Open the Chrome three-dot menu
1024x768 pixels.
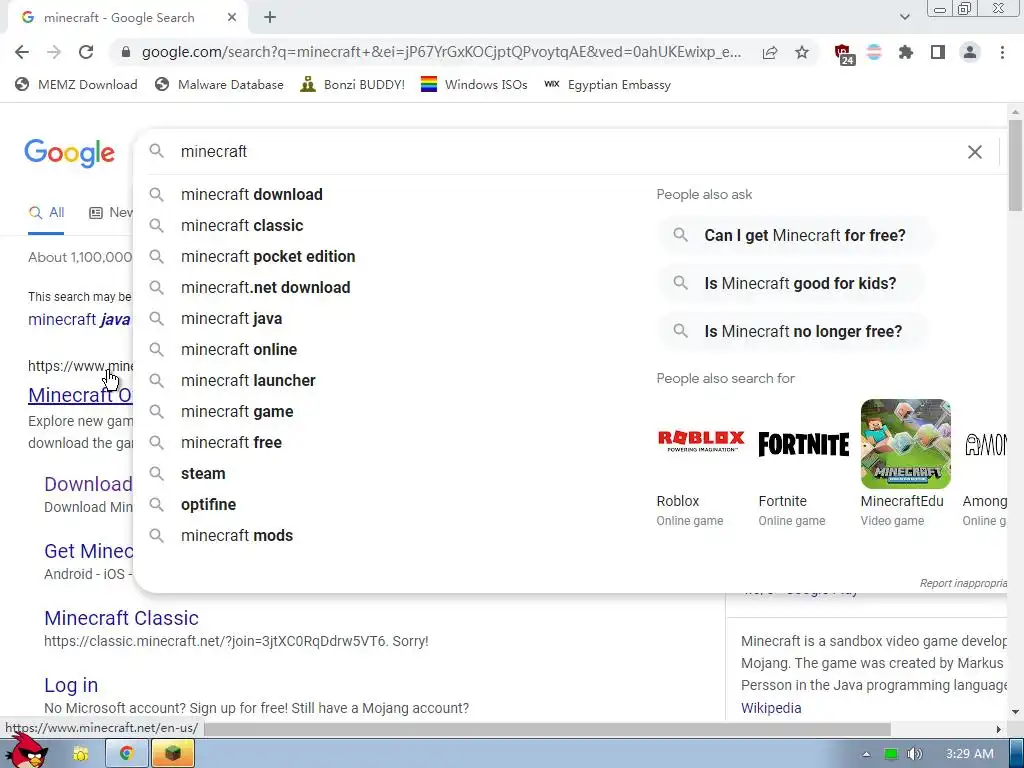coord(1002,52)
